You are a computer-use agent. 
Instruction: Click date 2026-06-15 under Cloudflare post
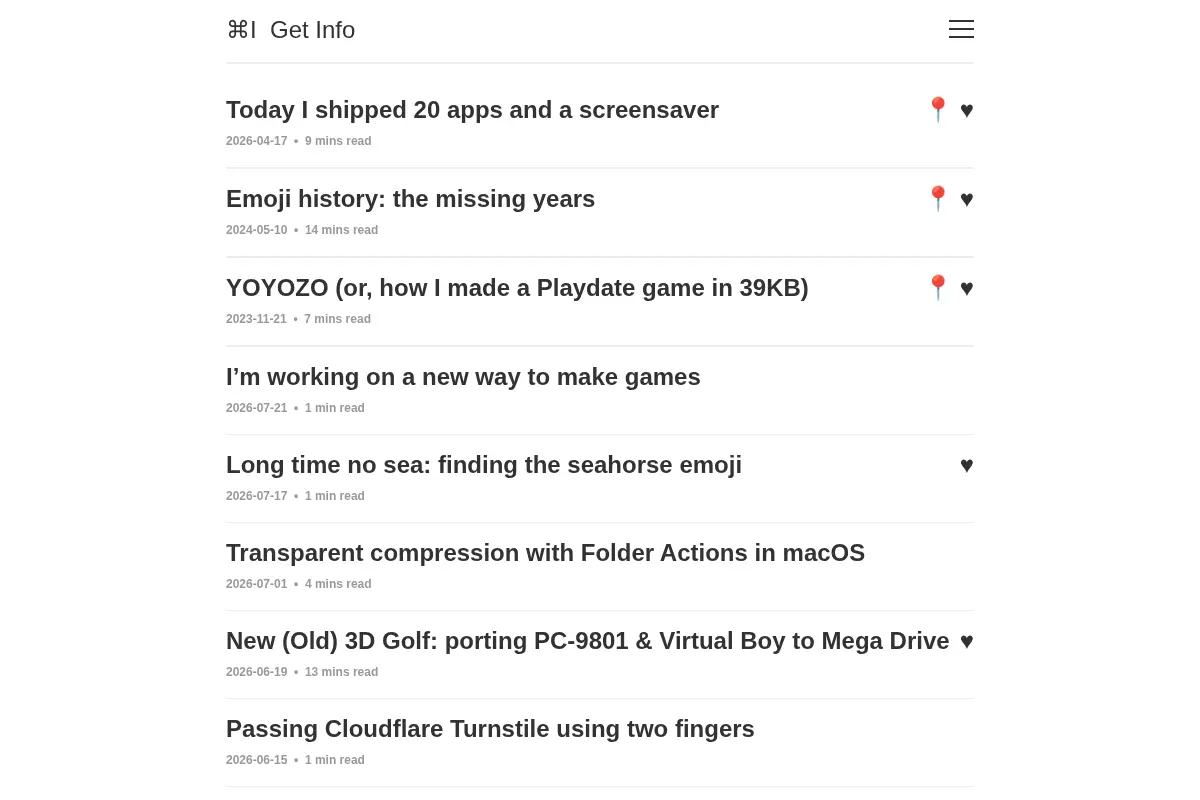pyautogui.click(x=256, y=760)
